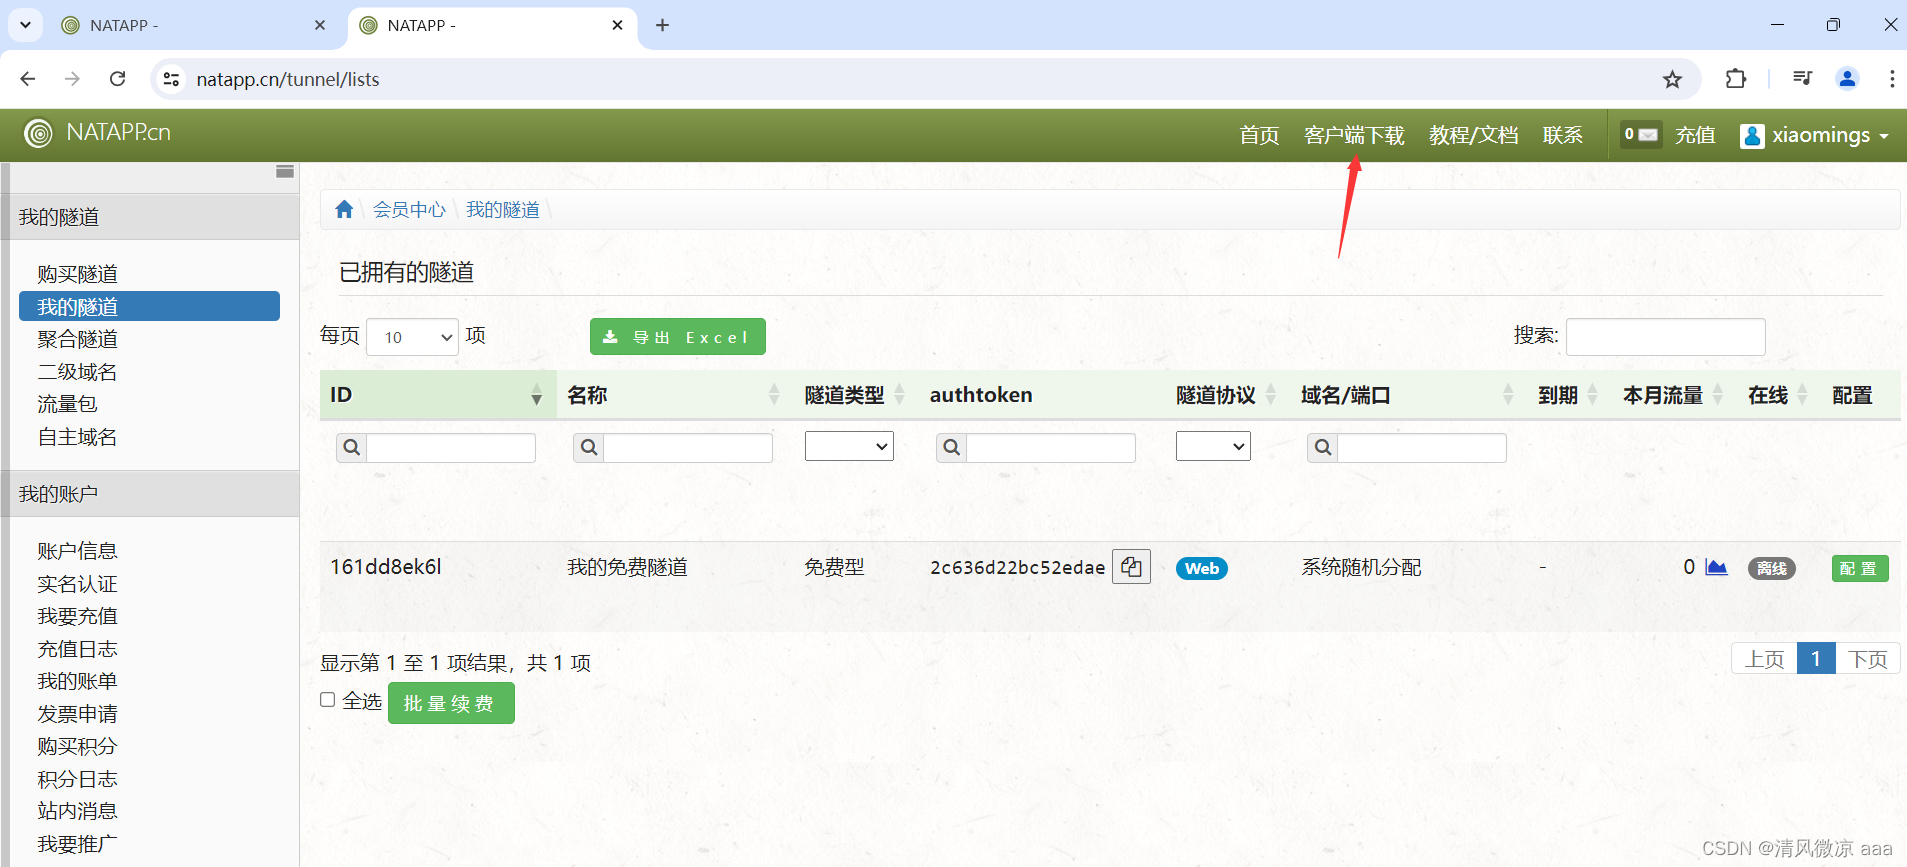1907x867 pixels.
Task: Go back to previous page
Action: pos(28,79)
